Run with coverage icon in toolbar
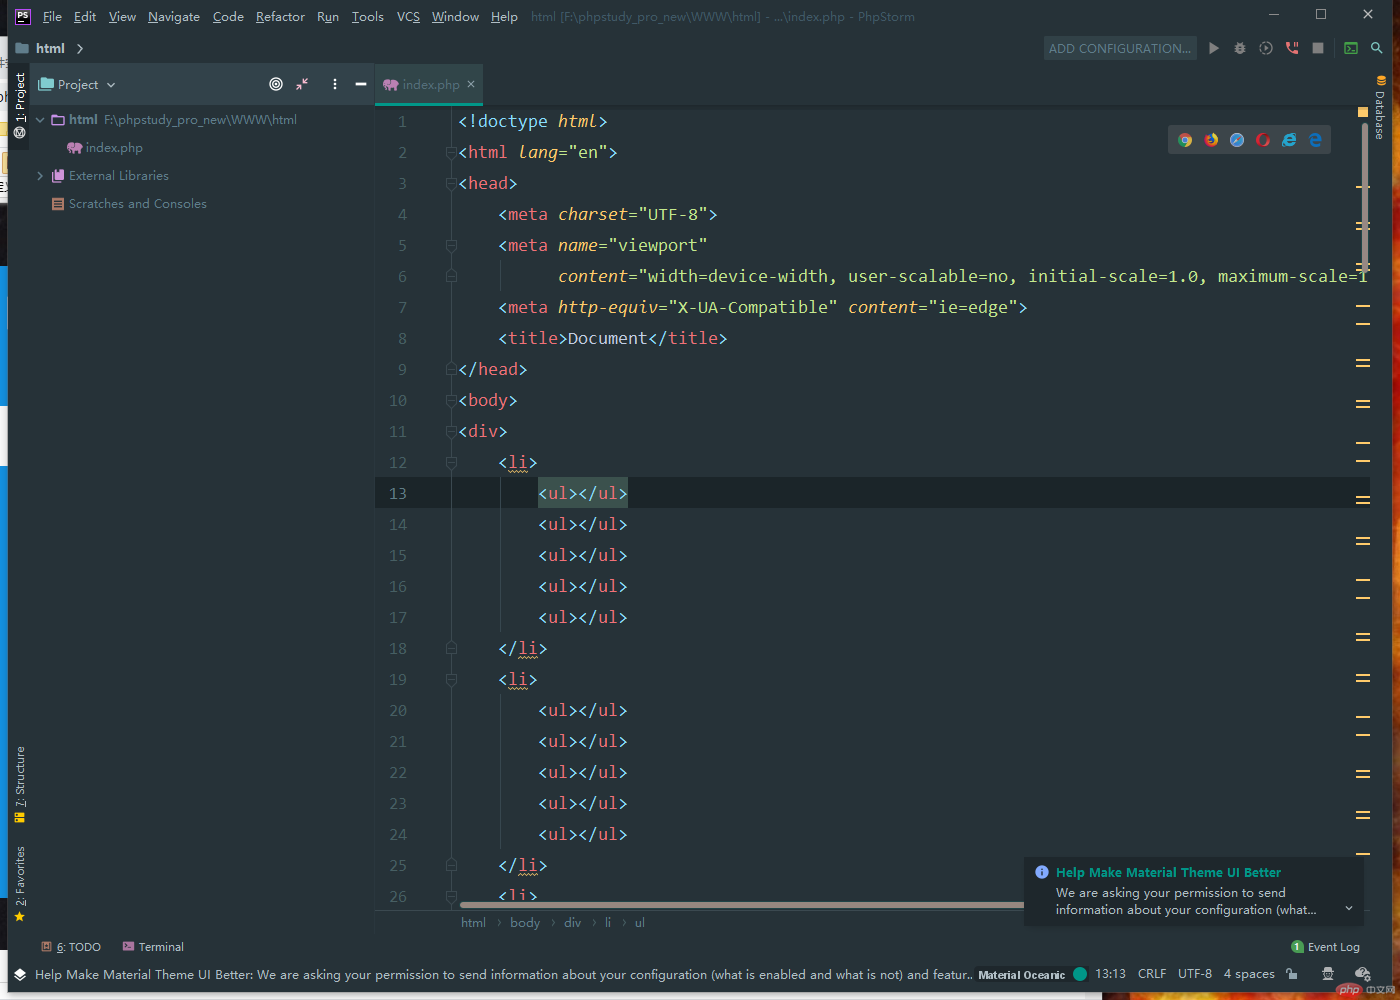The height and width of the screenshot is (1000, 1400). (1266, 48)
